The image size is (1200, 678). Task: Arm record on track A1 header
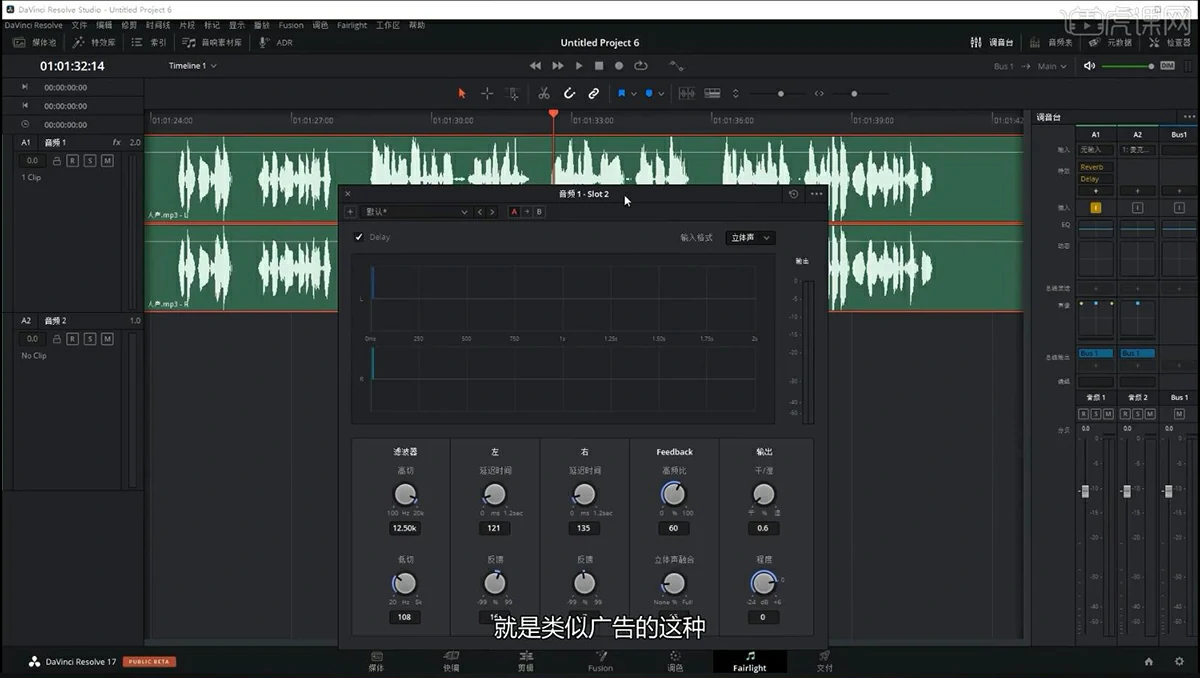(73, 160)
